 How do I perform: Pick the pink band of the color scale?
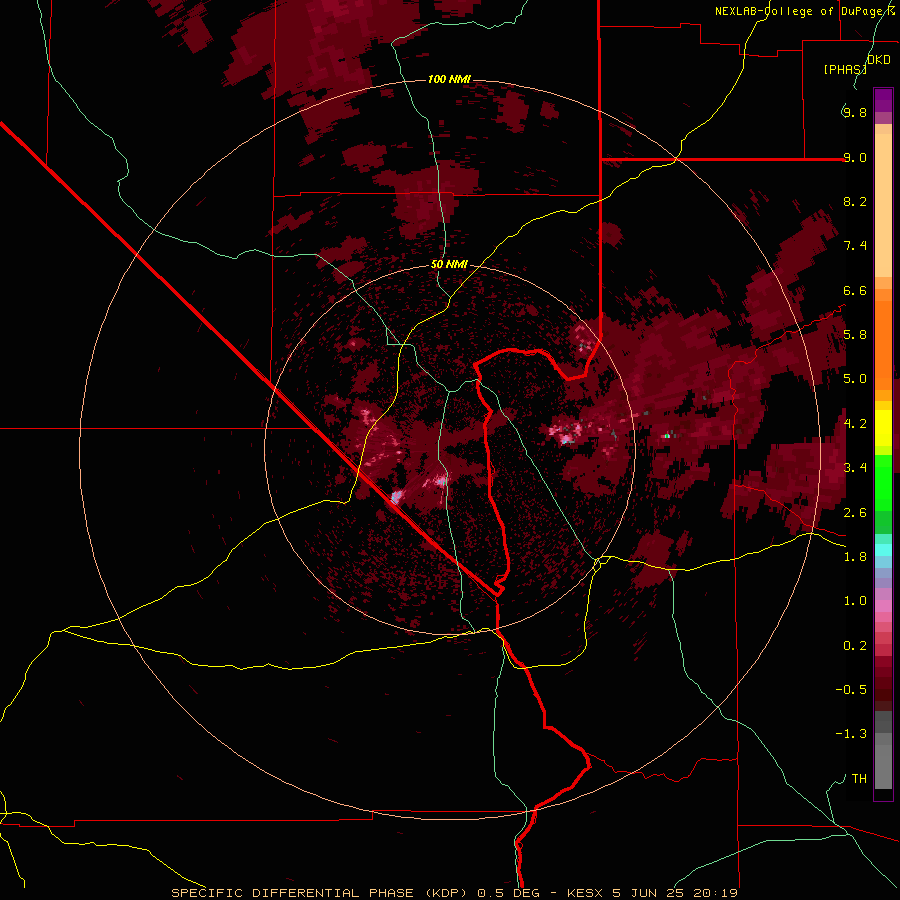point(883,606)
